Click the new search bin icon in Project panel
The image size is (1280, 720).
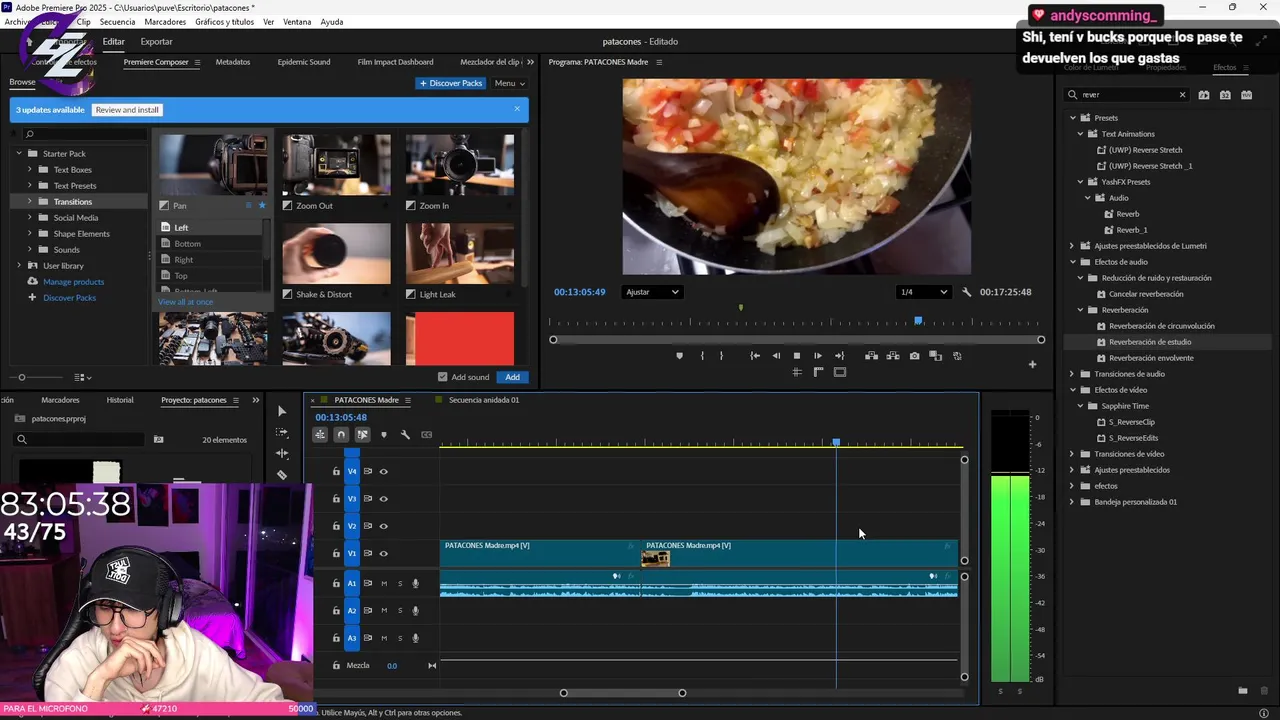point(158,439)
